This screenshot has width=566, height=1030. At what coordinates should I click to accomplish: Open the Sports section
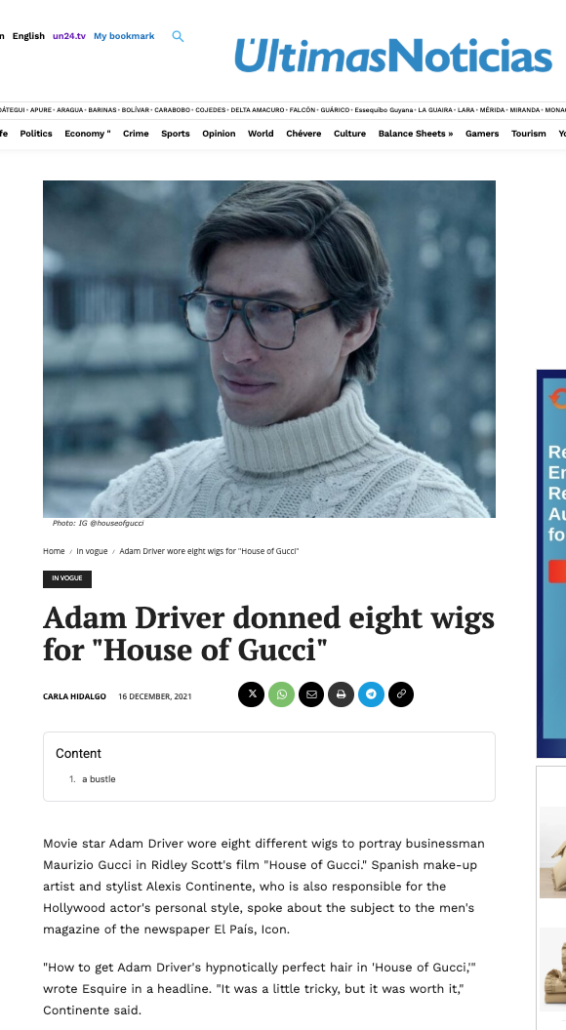click(x=175, y=133)
